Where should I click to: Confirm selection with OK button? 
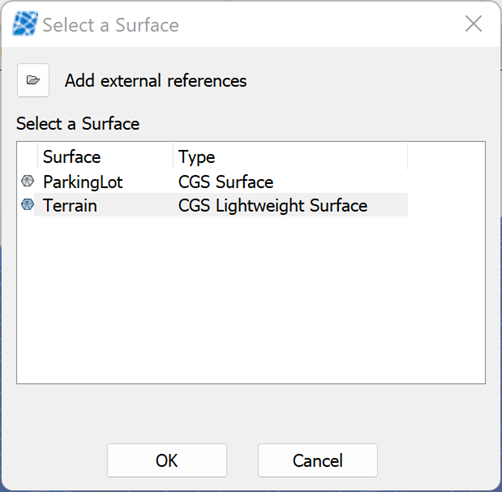(167, 460)
